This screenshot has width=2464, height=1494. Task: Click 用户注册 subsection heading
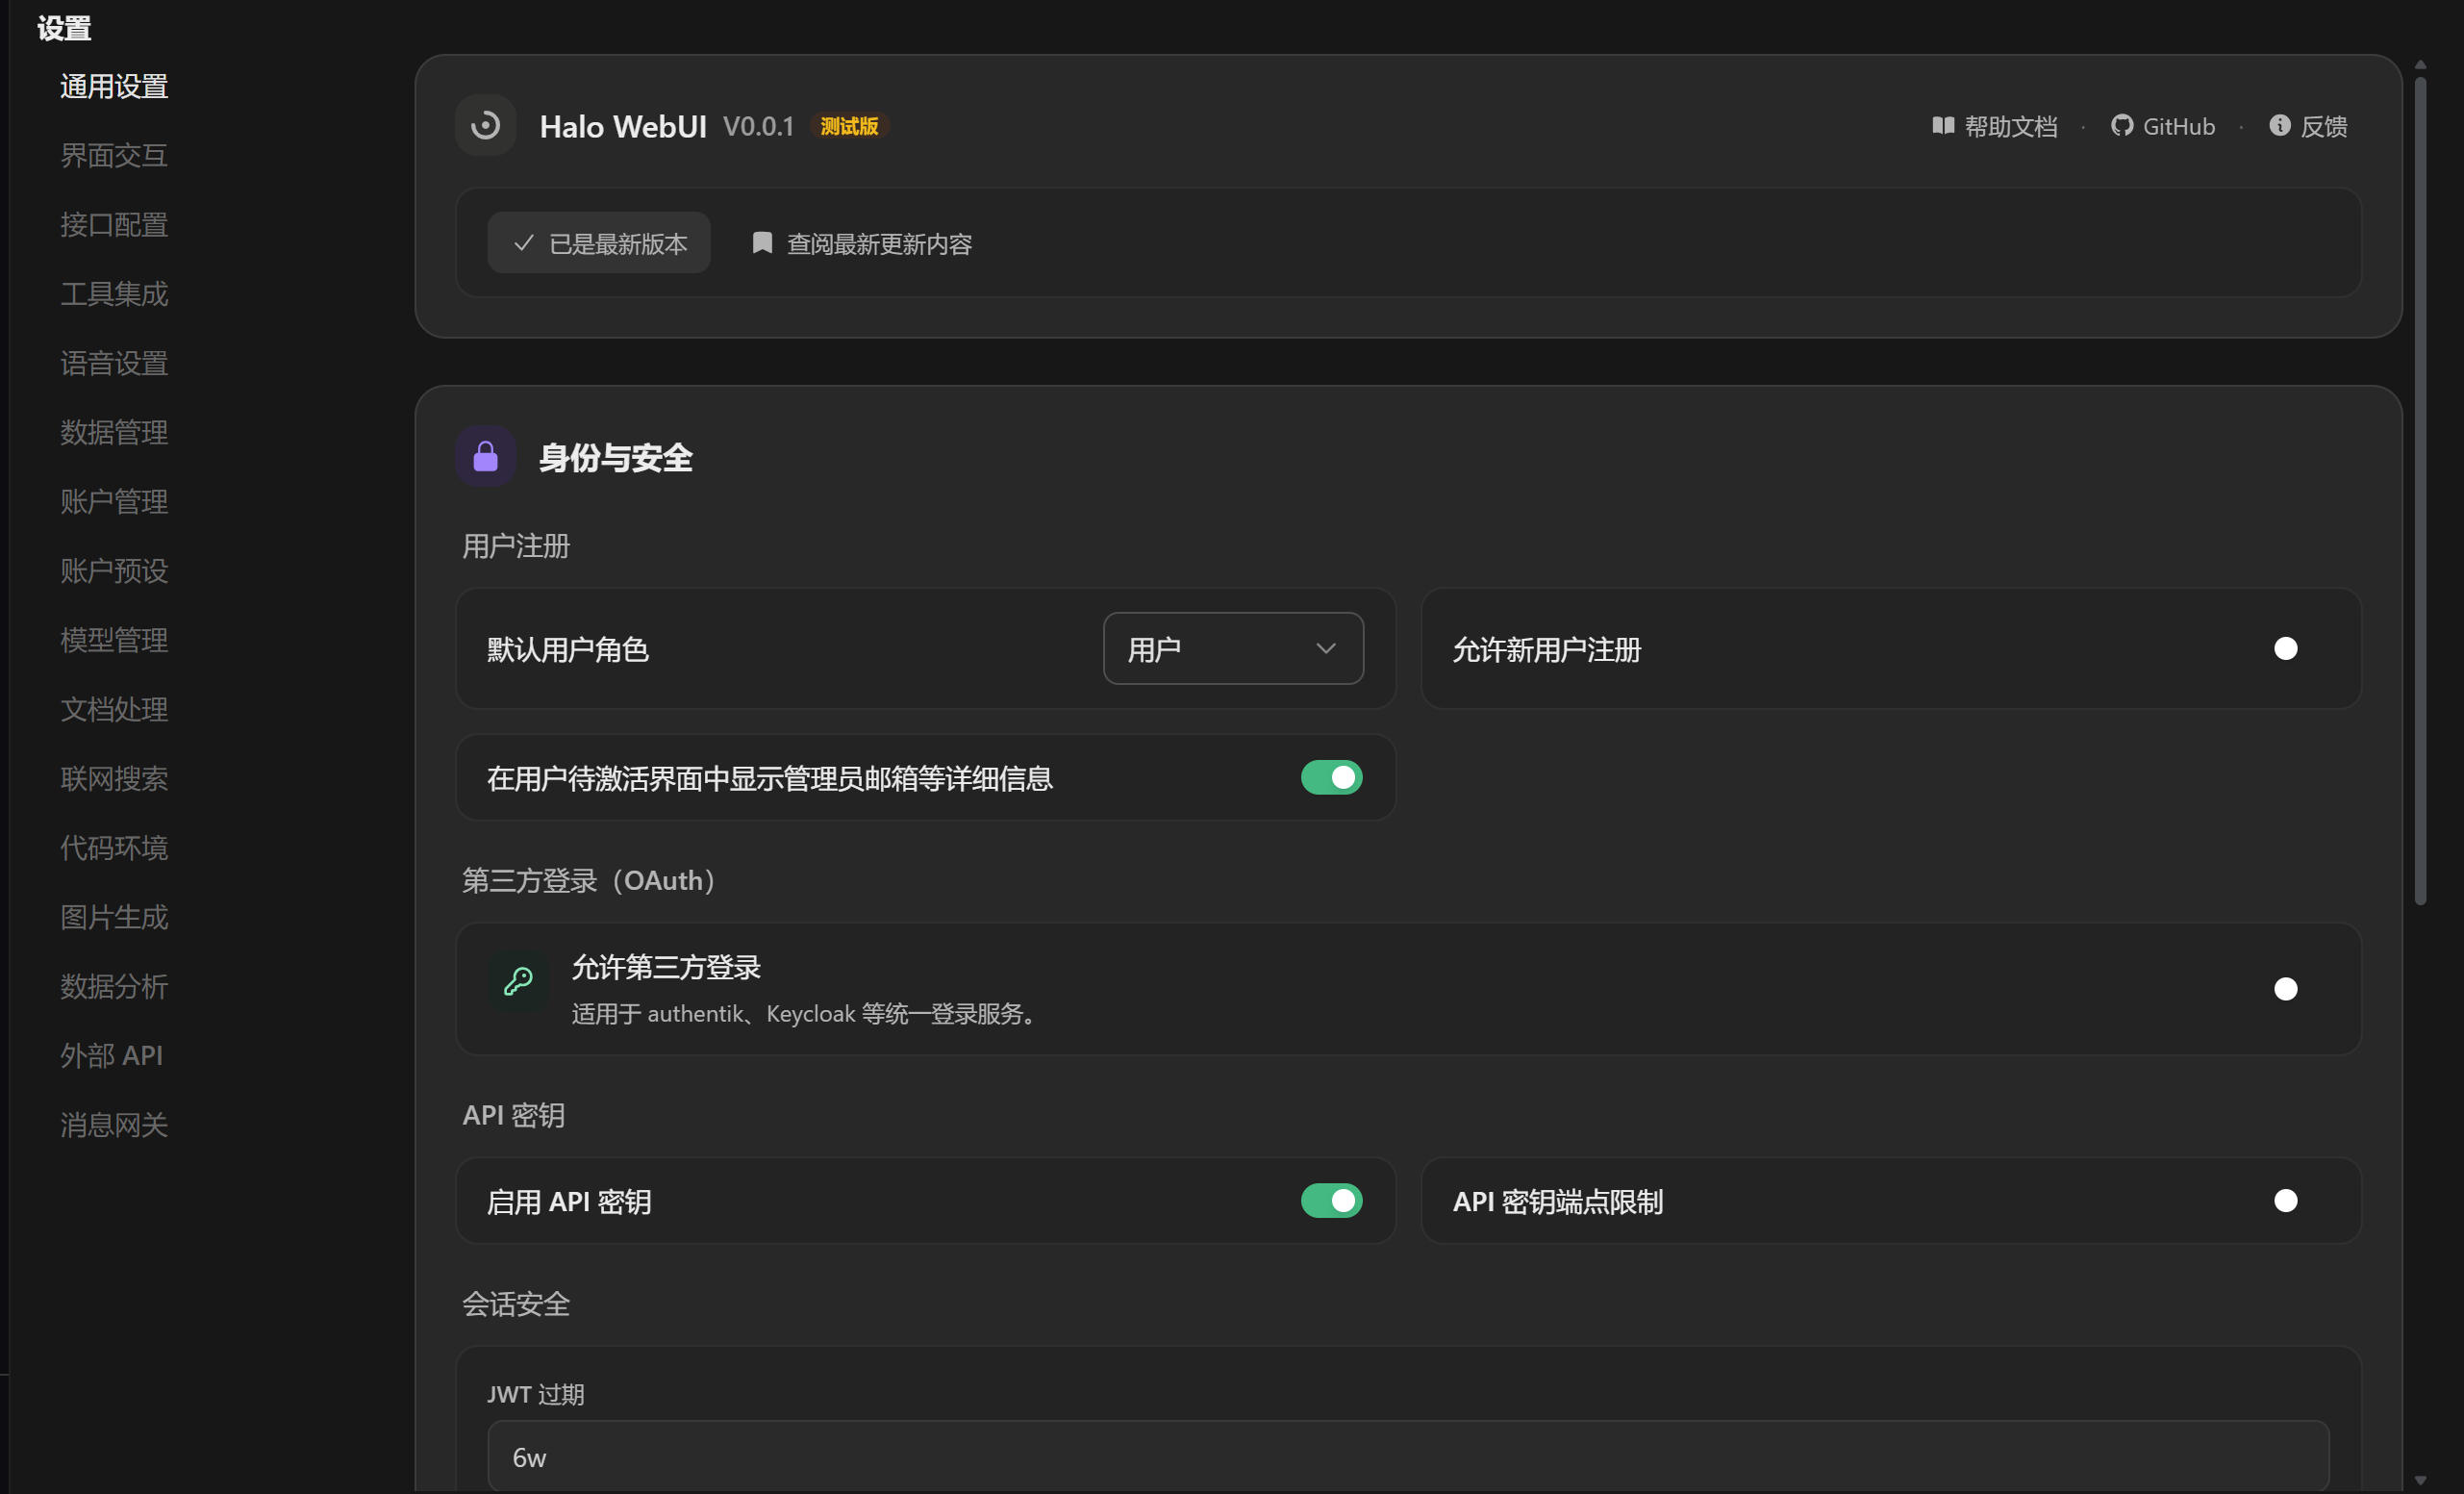516,546
